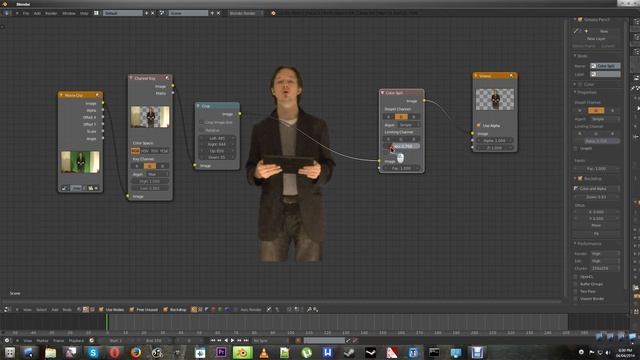
Task: Toggle Relative checkbox in Crop node
Action: coord(201,130)
